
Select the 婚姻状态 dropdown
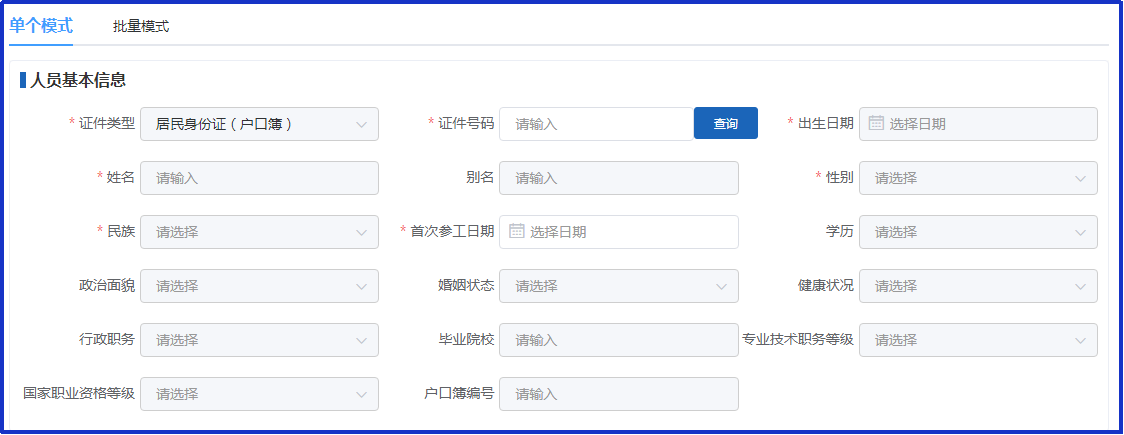pyautogui.click(x=619, y=286)
